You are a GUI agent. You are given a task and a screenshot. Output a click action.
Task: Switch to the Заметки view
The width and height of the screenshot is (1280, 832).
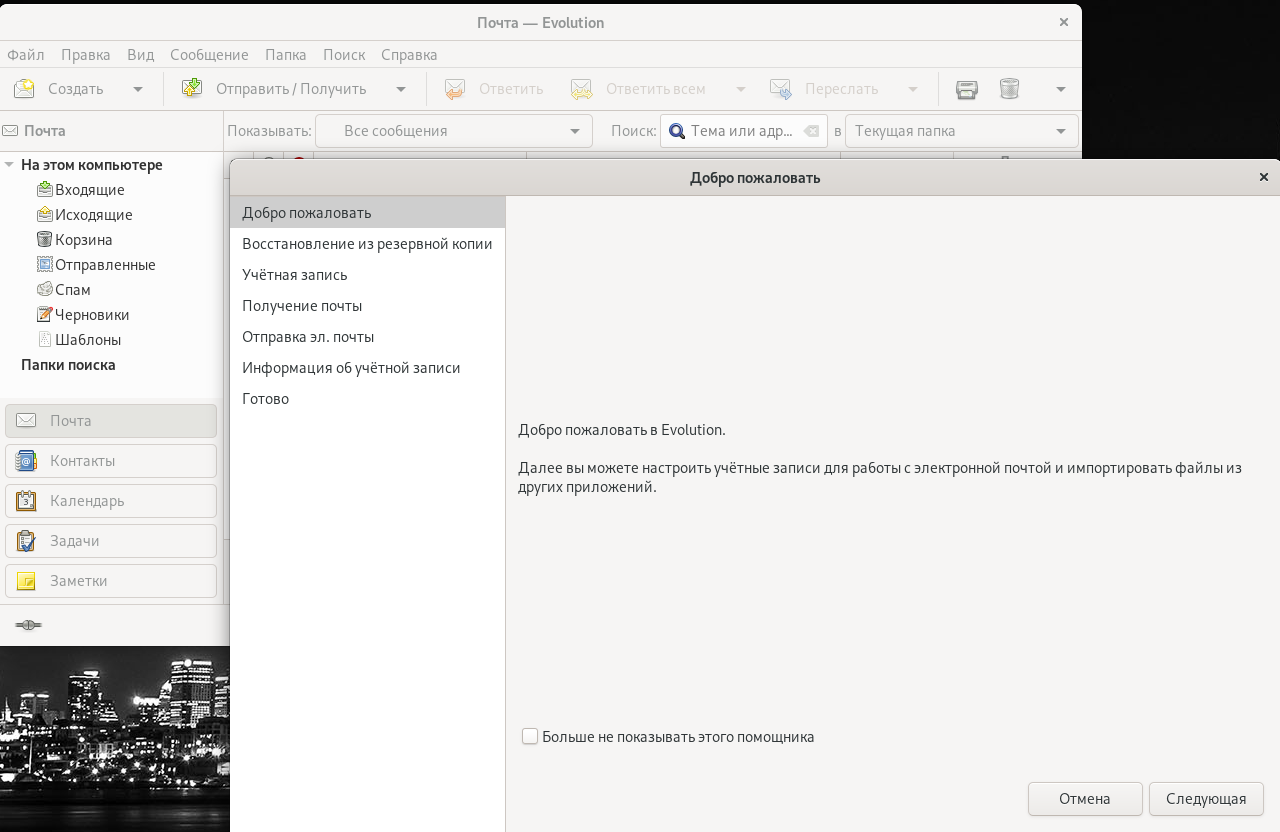tap(111, 581)
